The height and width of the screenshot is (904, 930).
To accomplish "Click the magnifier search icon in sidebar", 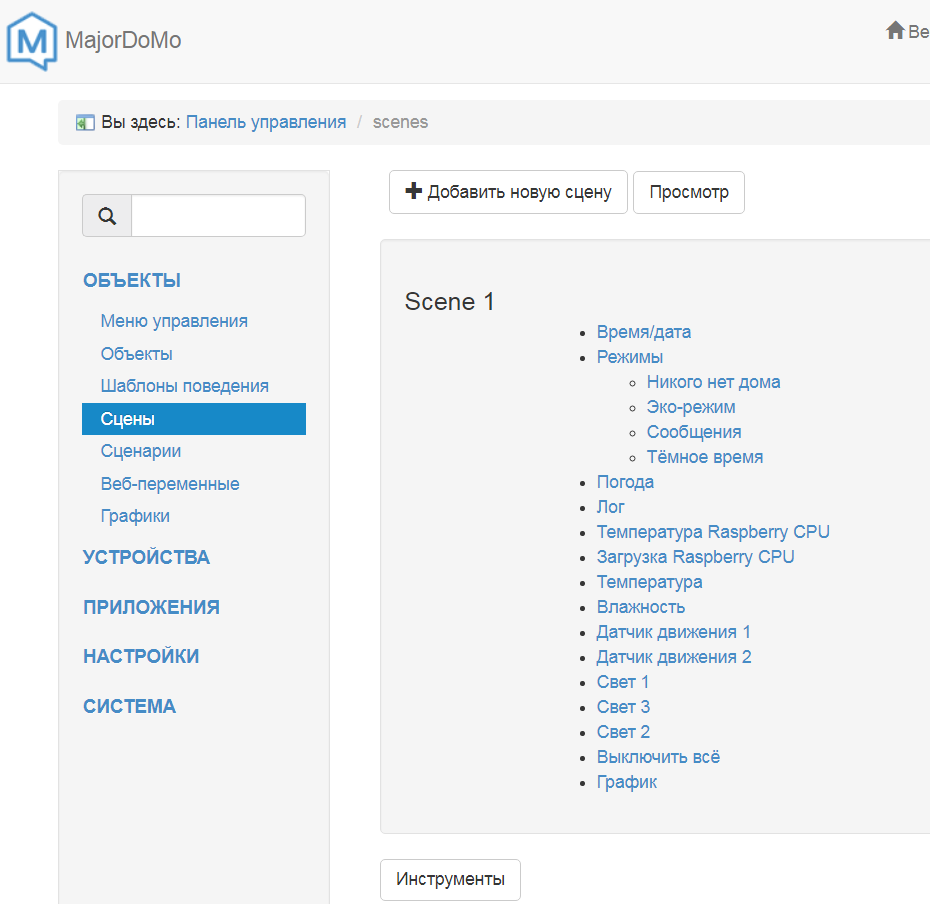I will pos(107,216).
